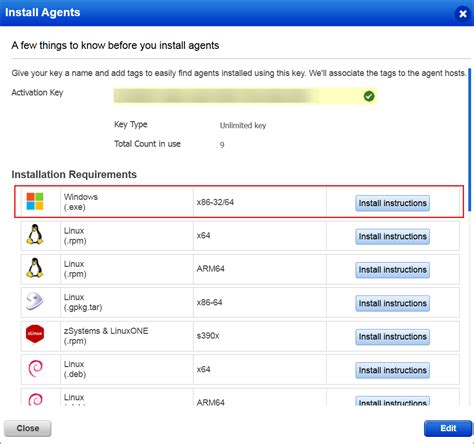Viewport: 474px width, 444px height.
Task: Click the 's390x' architecture cell
Action: tap(260, 336)
